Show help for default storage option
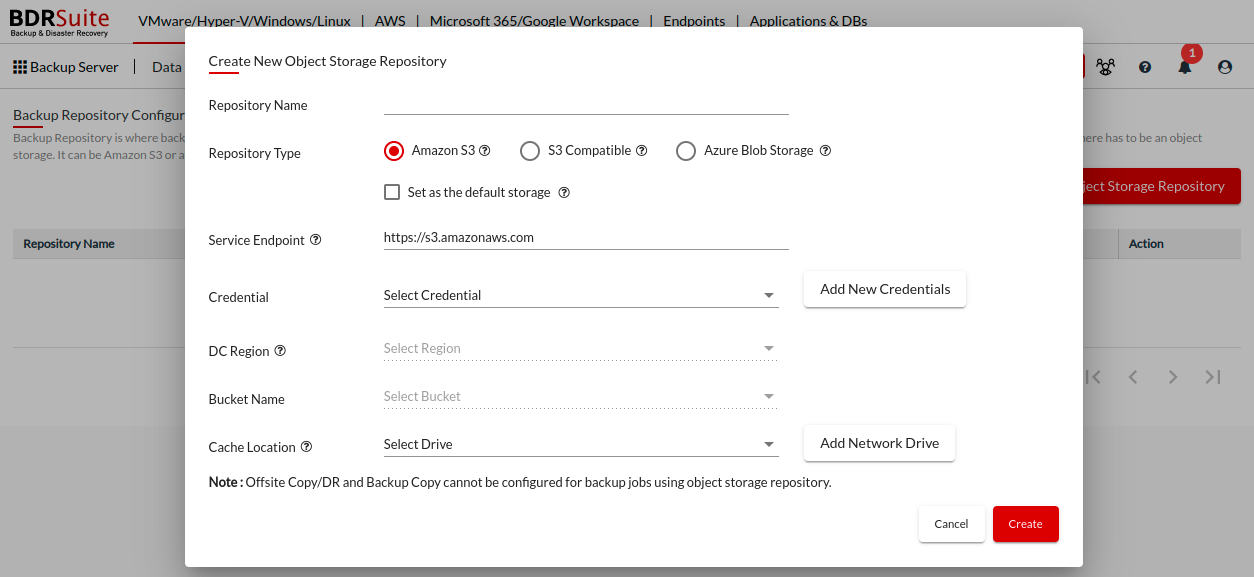The width and height of the screenshot is (1254, 577). [x=564, y=193]
